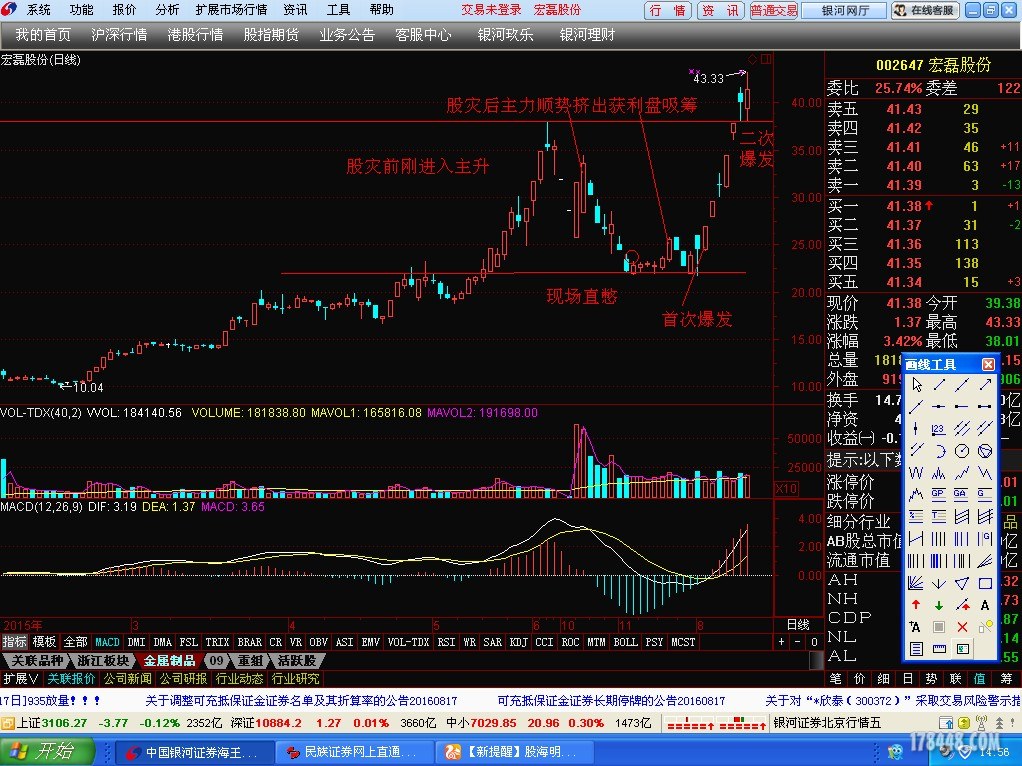The image size is (1022, 766).
Task: Choose the T lines drawing tool
Action: click(x=939, y=516)
